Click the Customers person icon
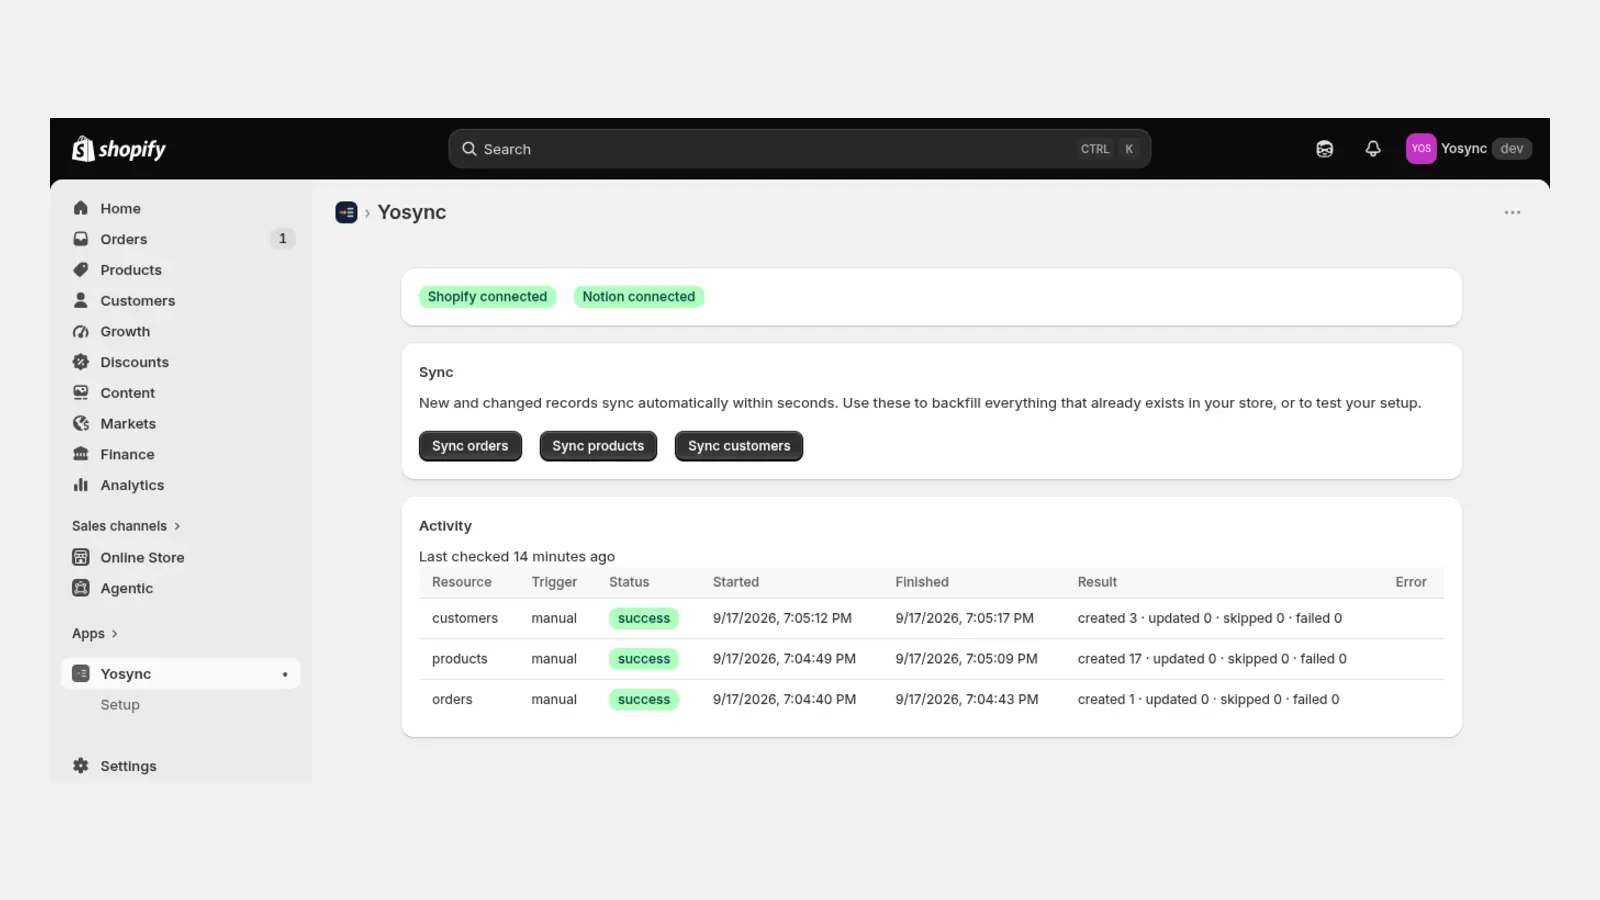This screenshot has width=1600, height=900. tap(81, 300)
